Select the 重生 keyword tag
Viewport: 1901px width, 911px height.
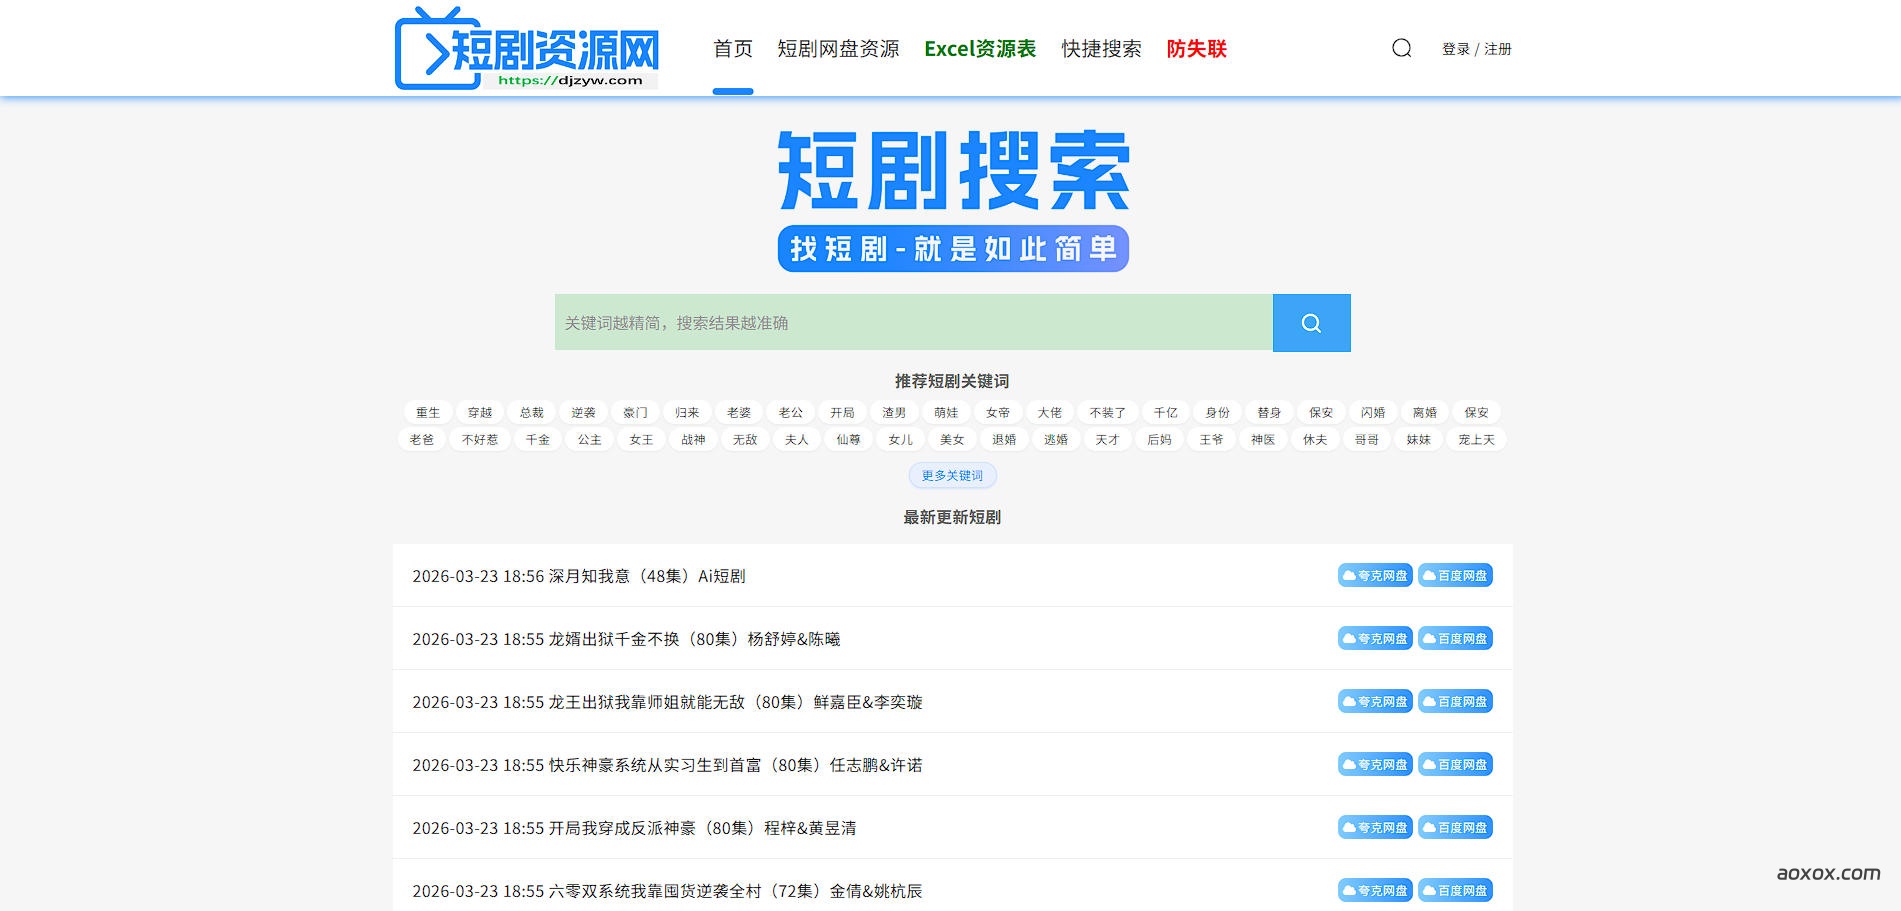428,412
